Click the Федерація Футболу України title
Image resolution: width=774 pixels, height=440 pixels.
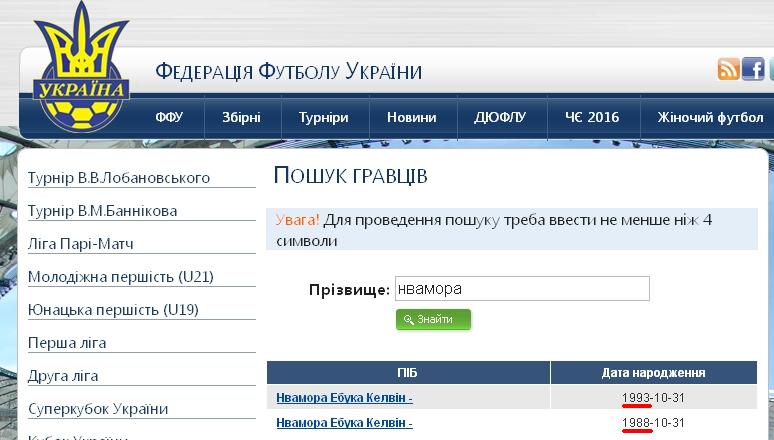(x=289, y=71)
